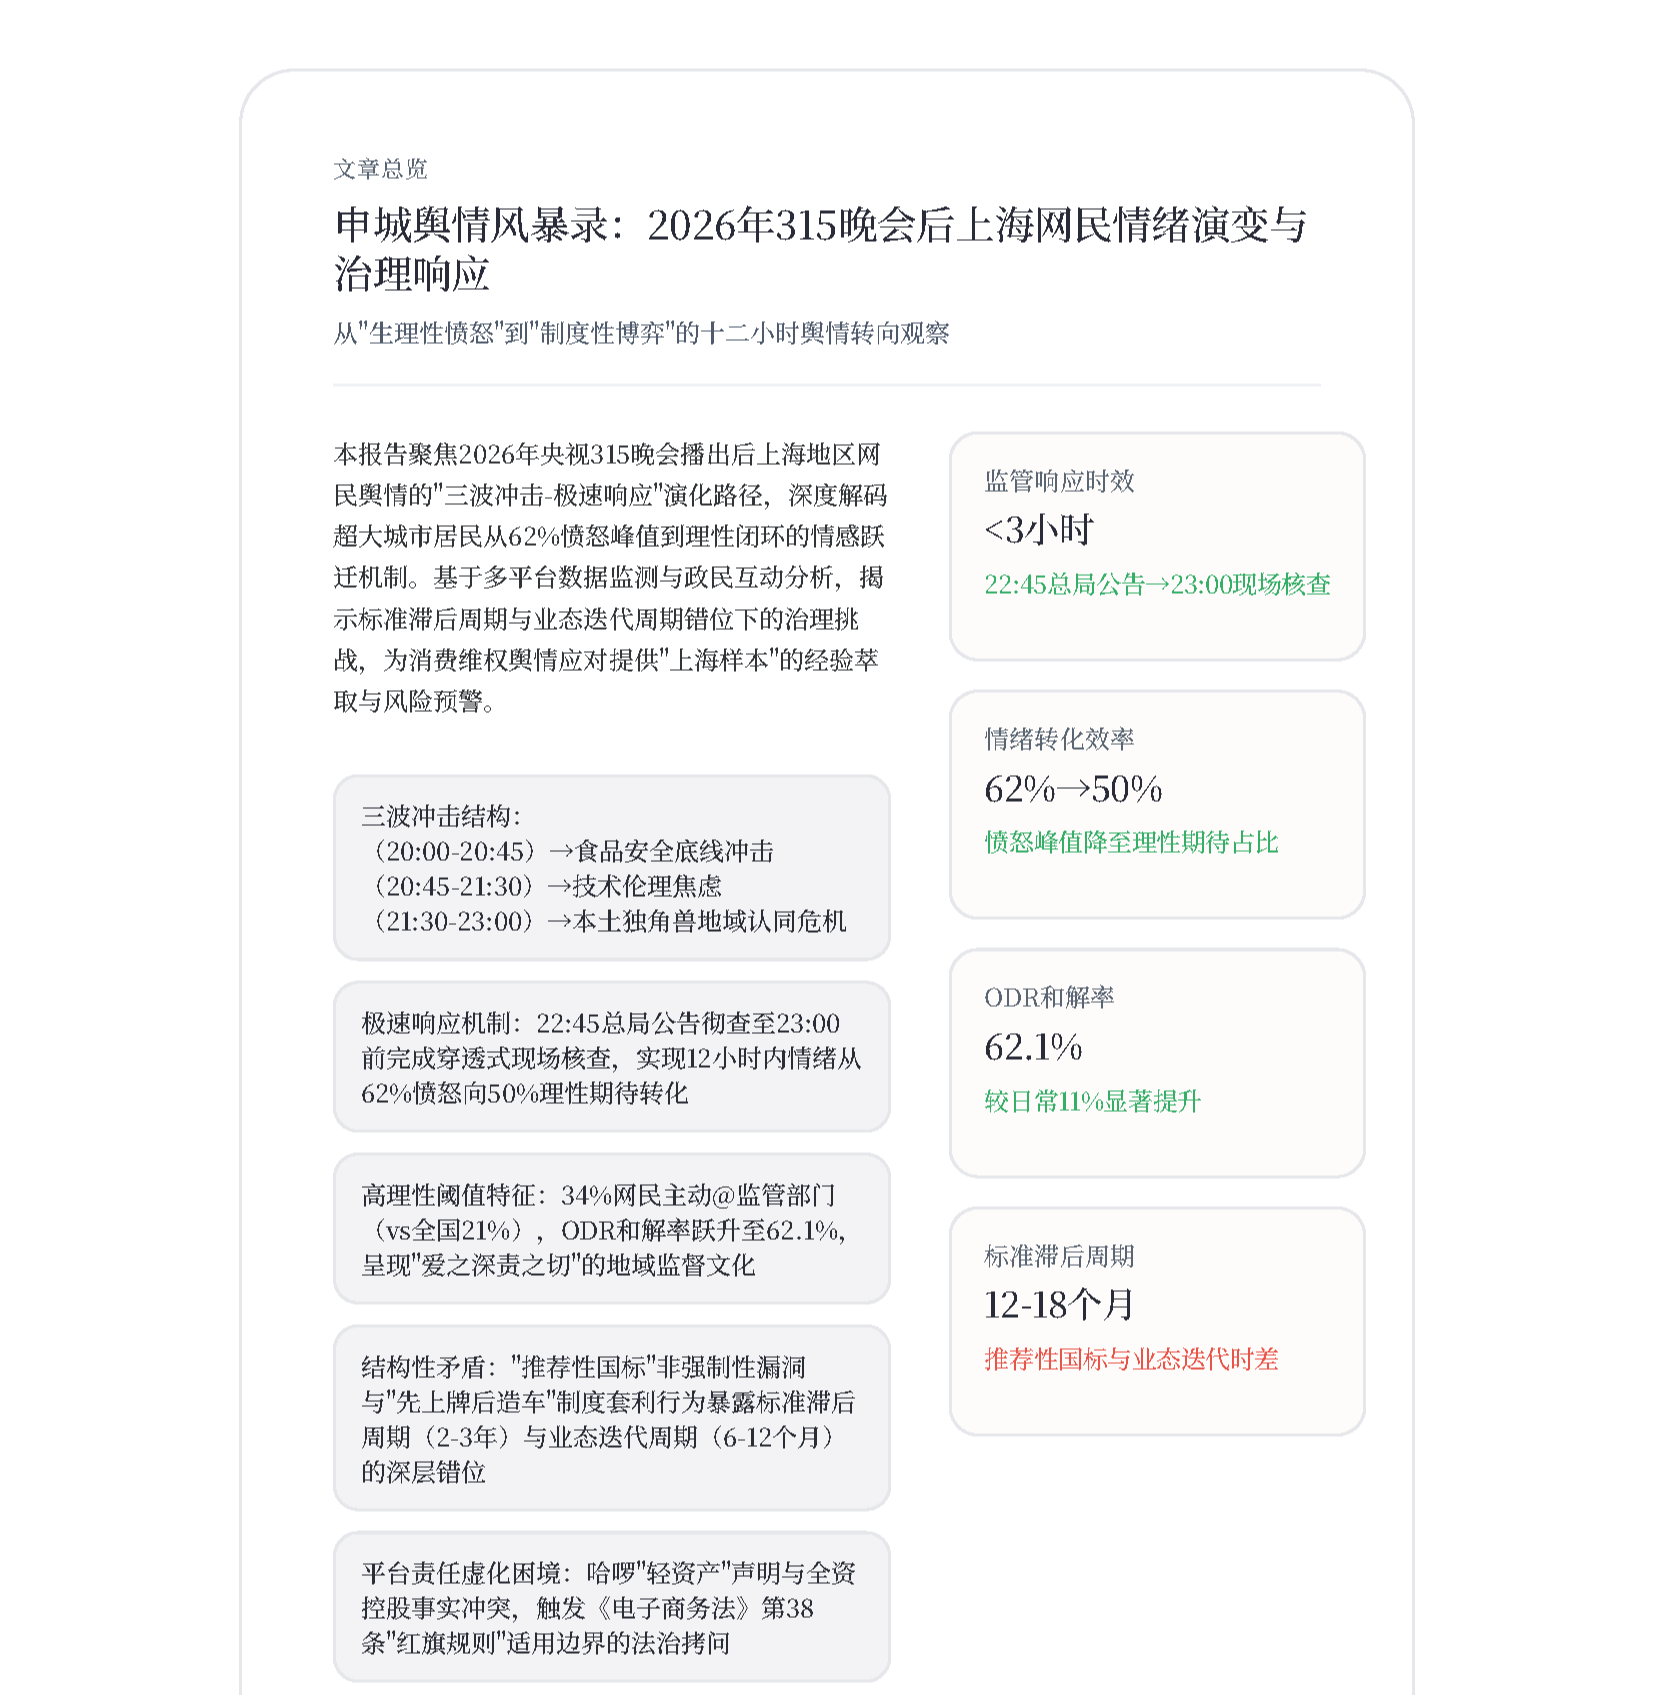Click the red text 推荐性国标与业态迭代时差
This screenshot has height=1695, width=1654.
[1133, 1360]
